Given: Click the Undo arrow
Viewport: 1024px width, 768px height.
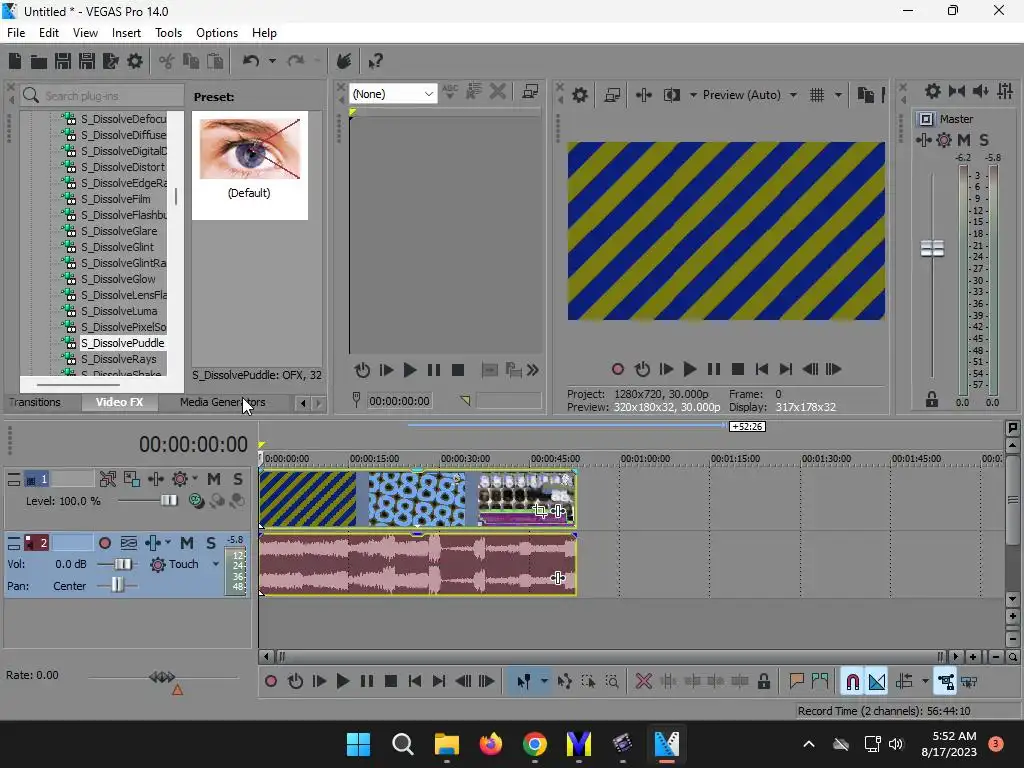Looking at the screenshot, I should [x=251, y=61].
